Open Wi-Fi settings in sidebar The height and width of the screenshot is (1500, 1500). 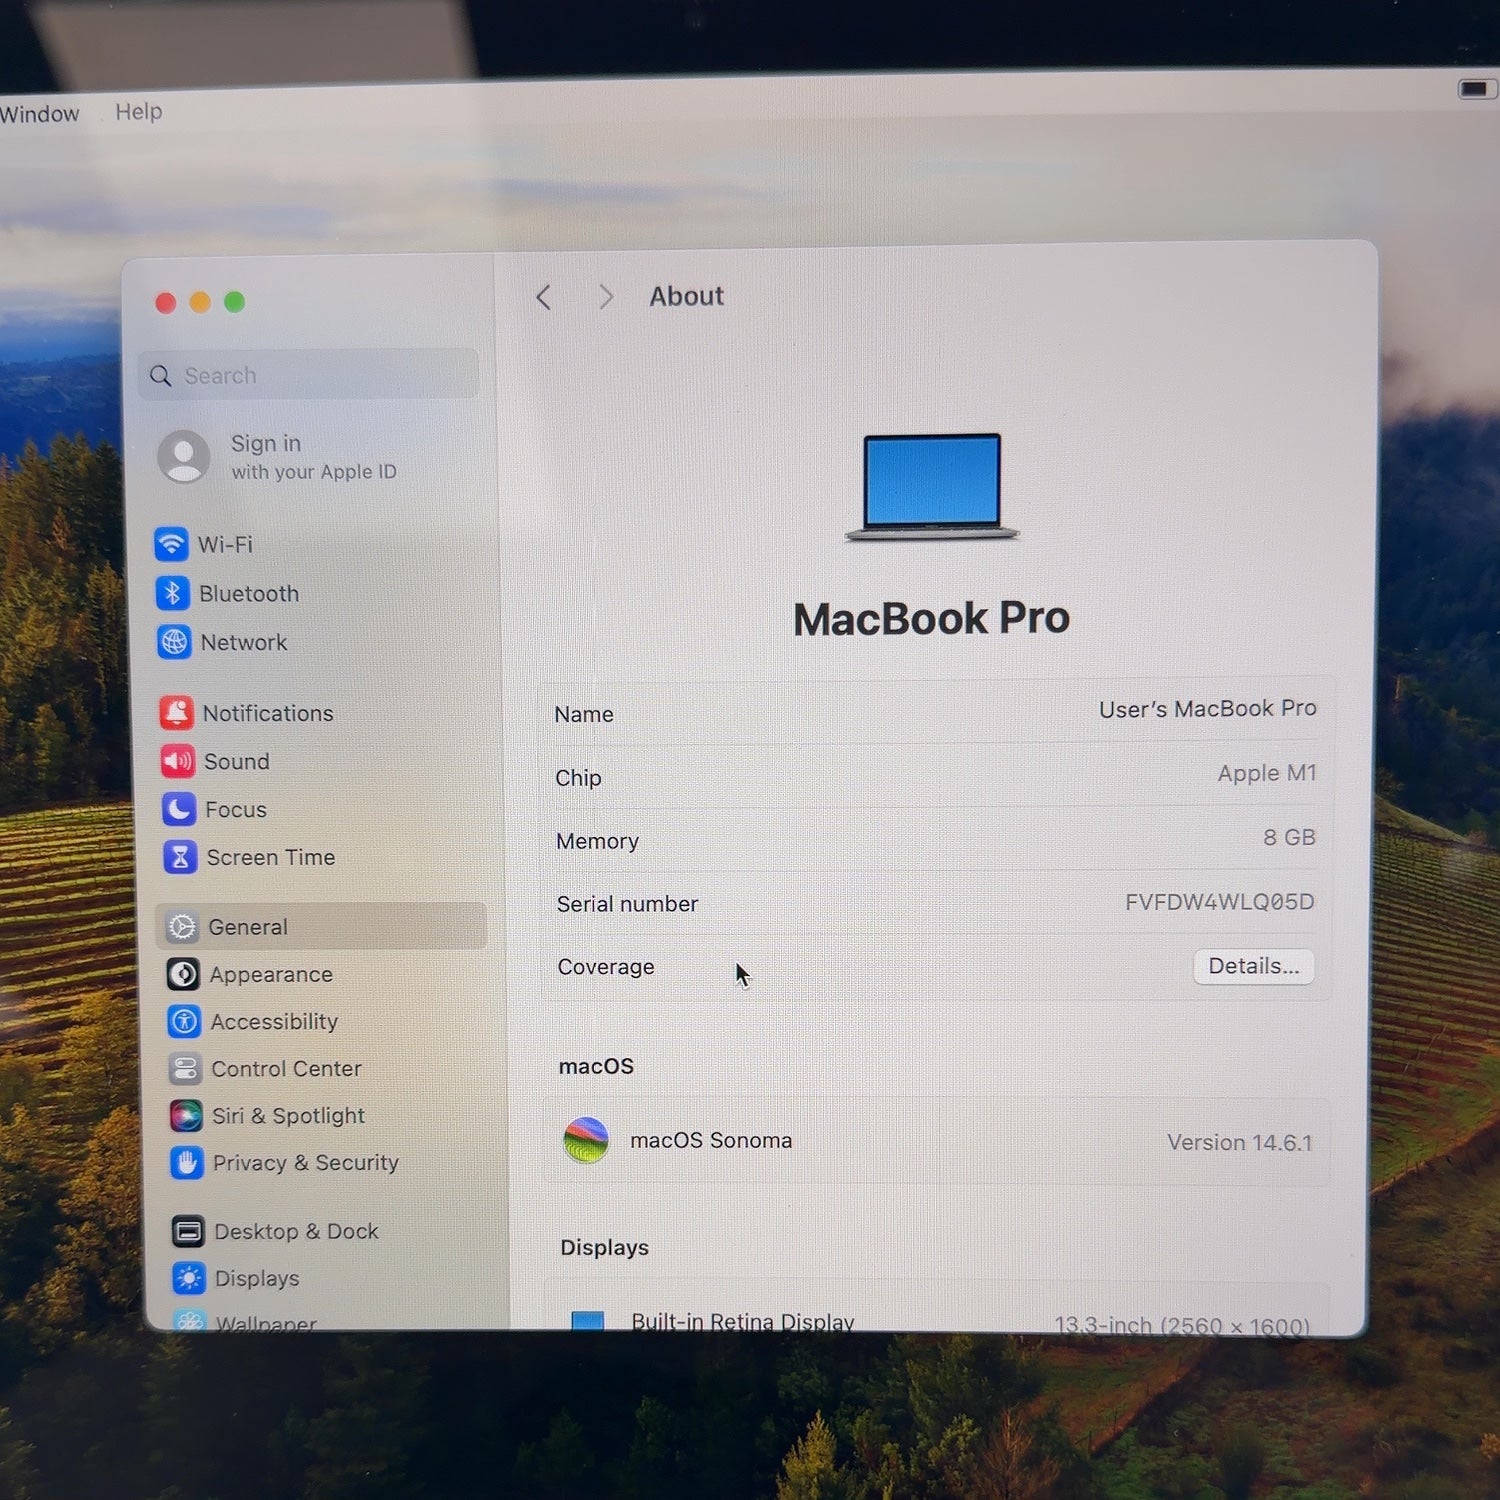click(x=205, y=544)
